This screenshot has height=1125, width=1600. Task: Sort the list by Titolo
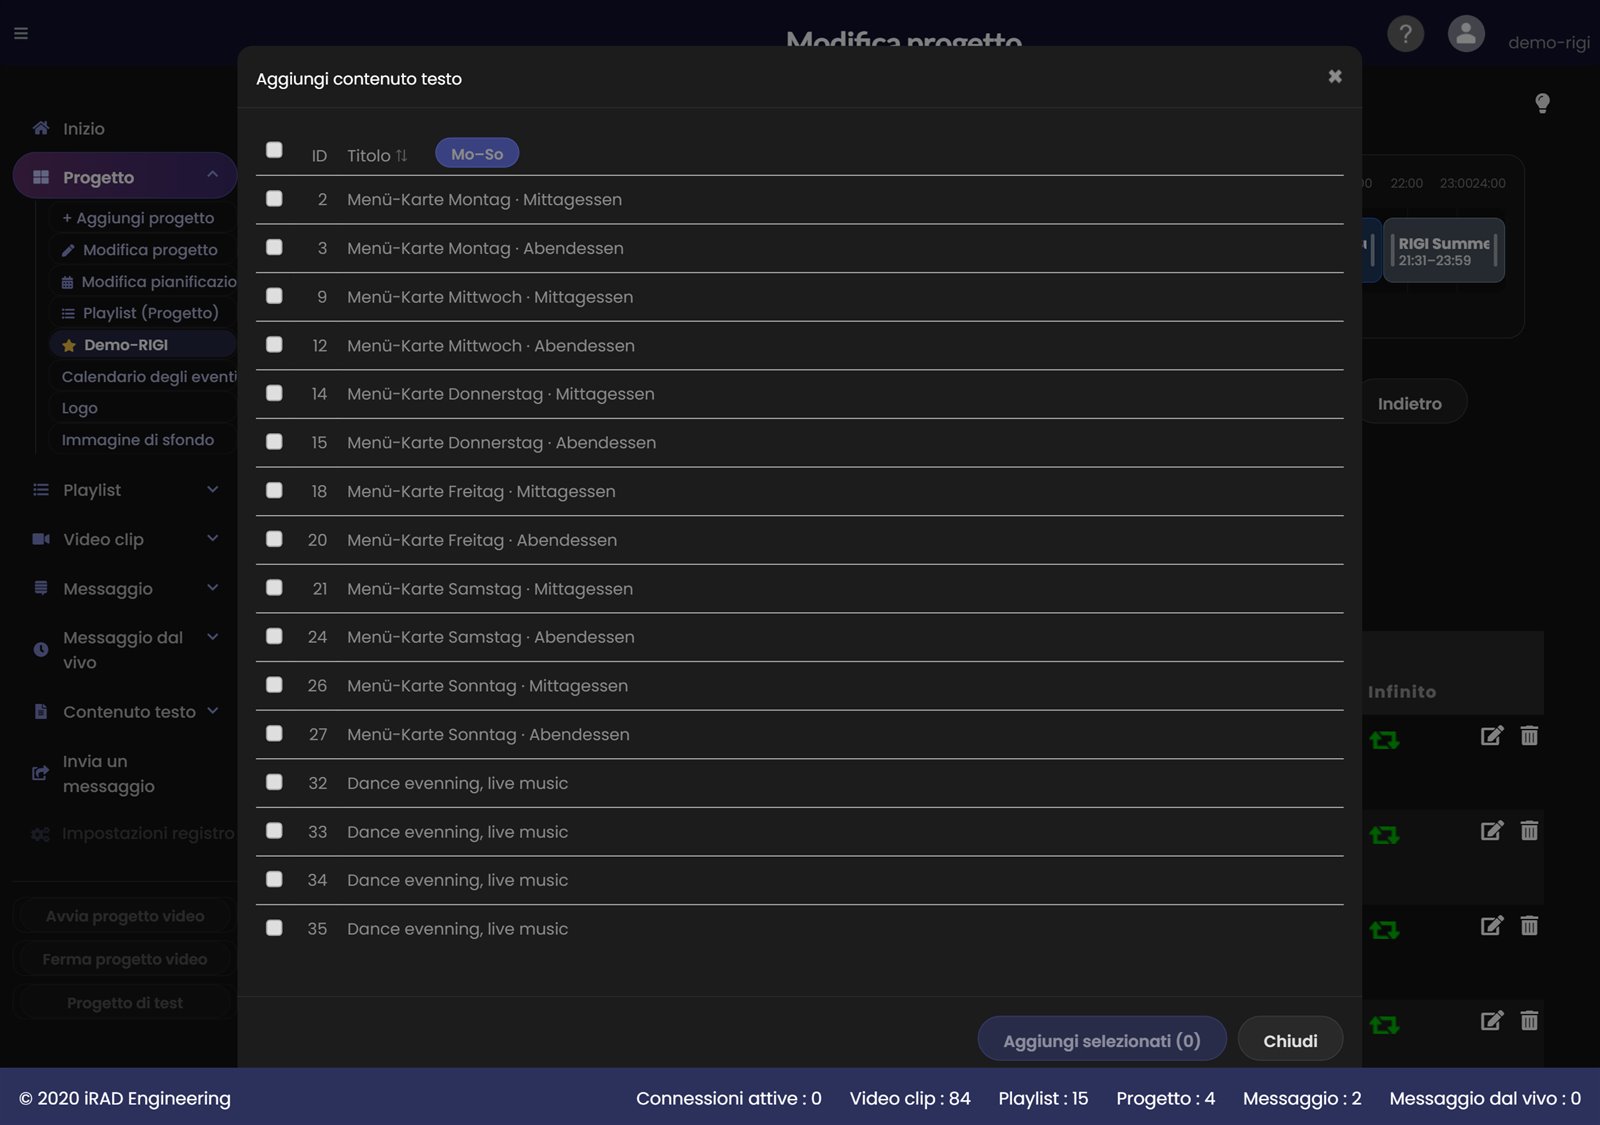point(377,156)
